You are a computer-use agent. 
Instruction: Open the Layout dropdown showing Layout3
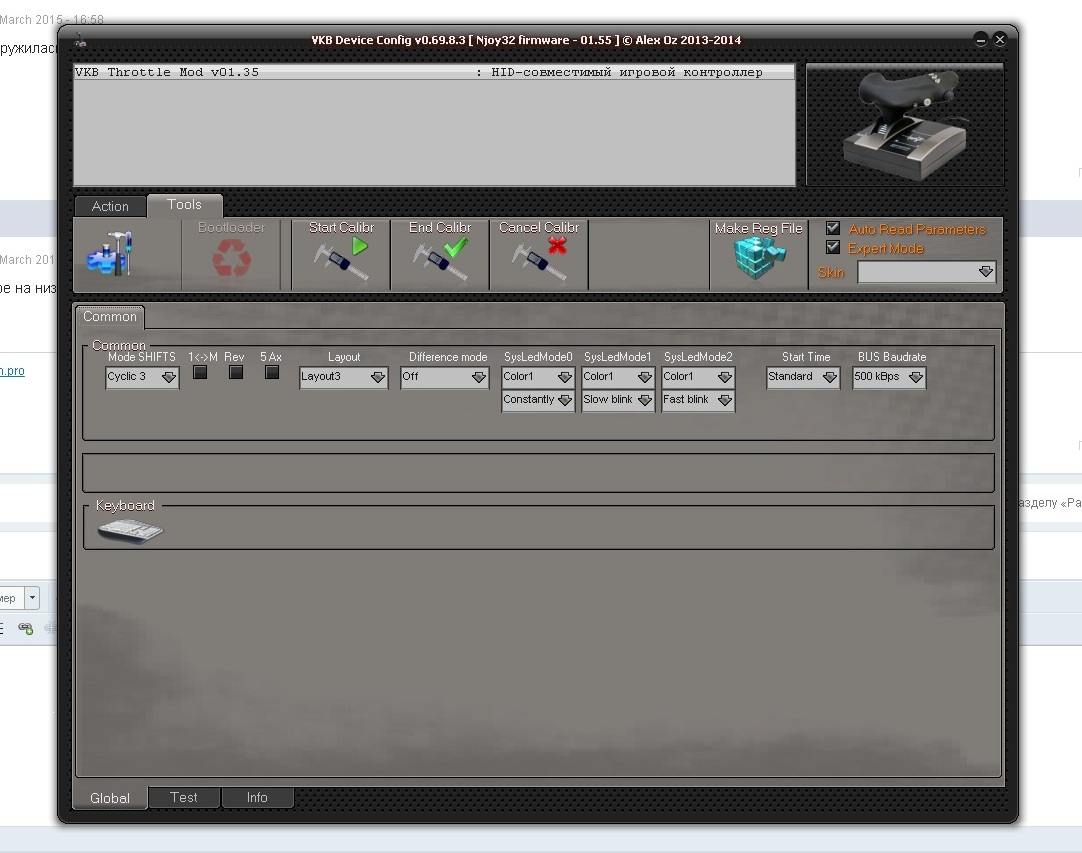click(x=343, y=377)
